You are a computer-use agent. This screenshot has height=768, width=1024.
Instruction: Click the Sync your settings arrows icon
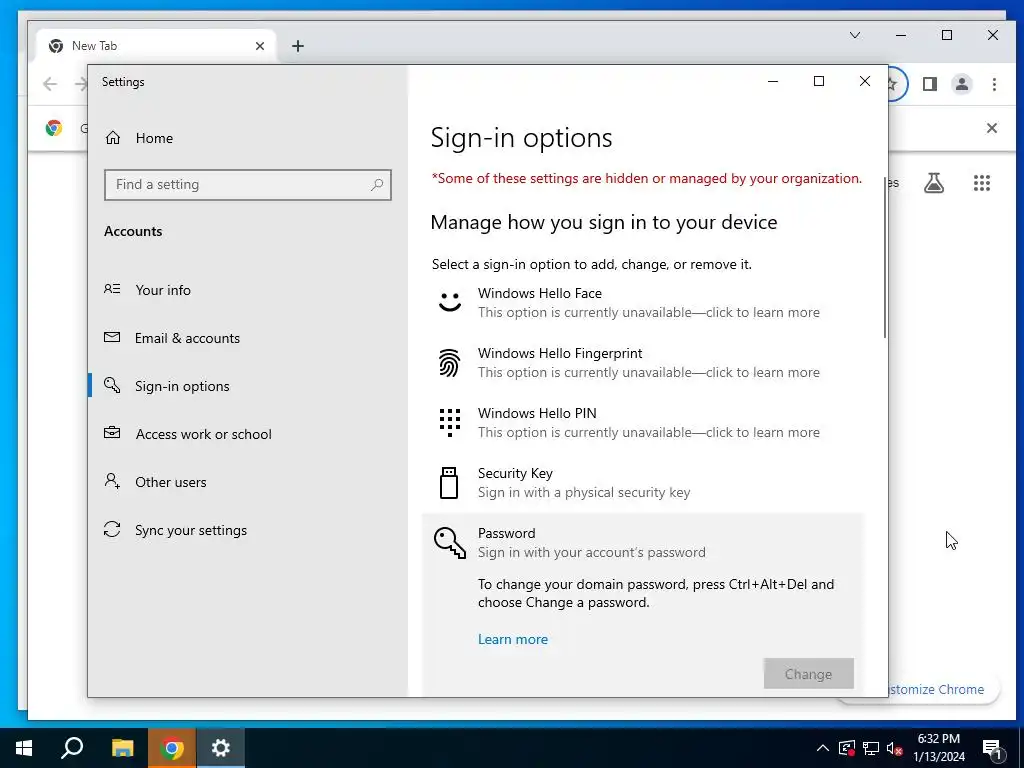(x=112, y=529)
